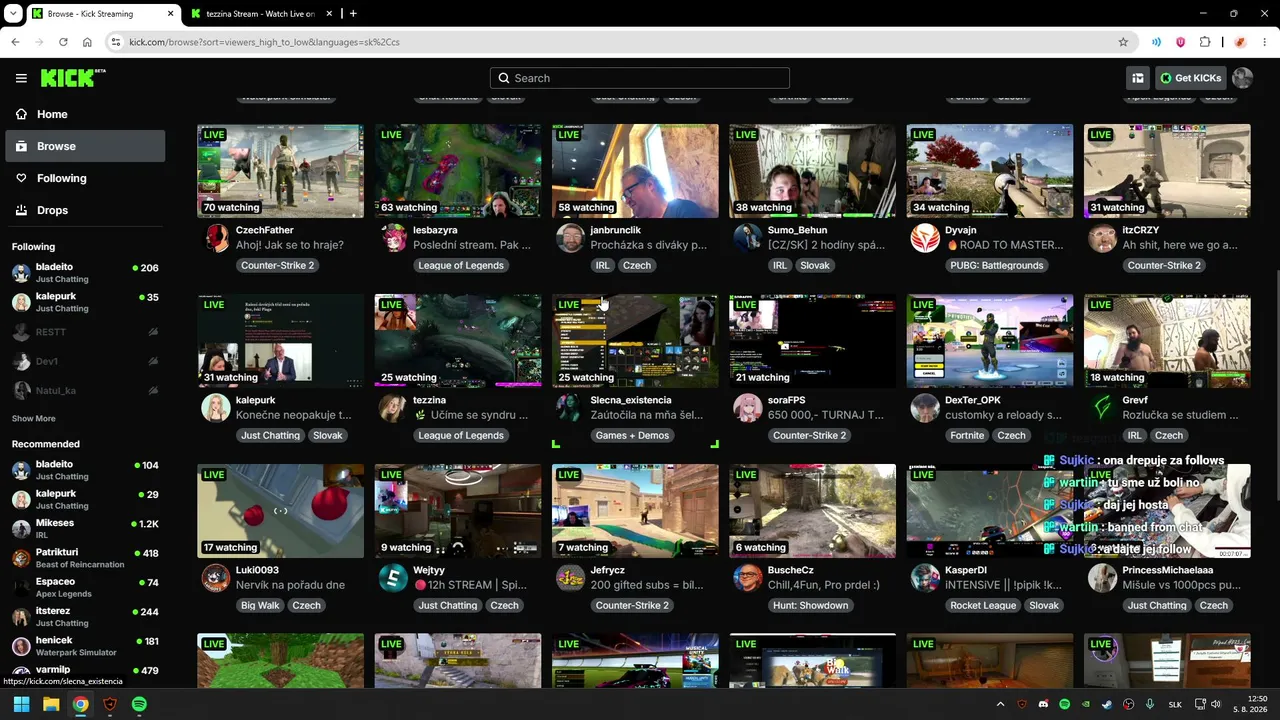The height and width of the screenshot is (720, 1280).
Task: Open the blue sound-waves browser extension
Action: tap(1156, 42)
